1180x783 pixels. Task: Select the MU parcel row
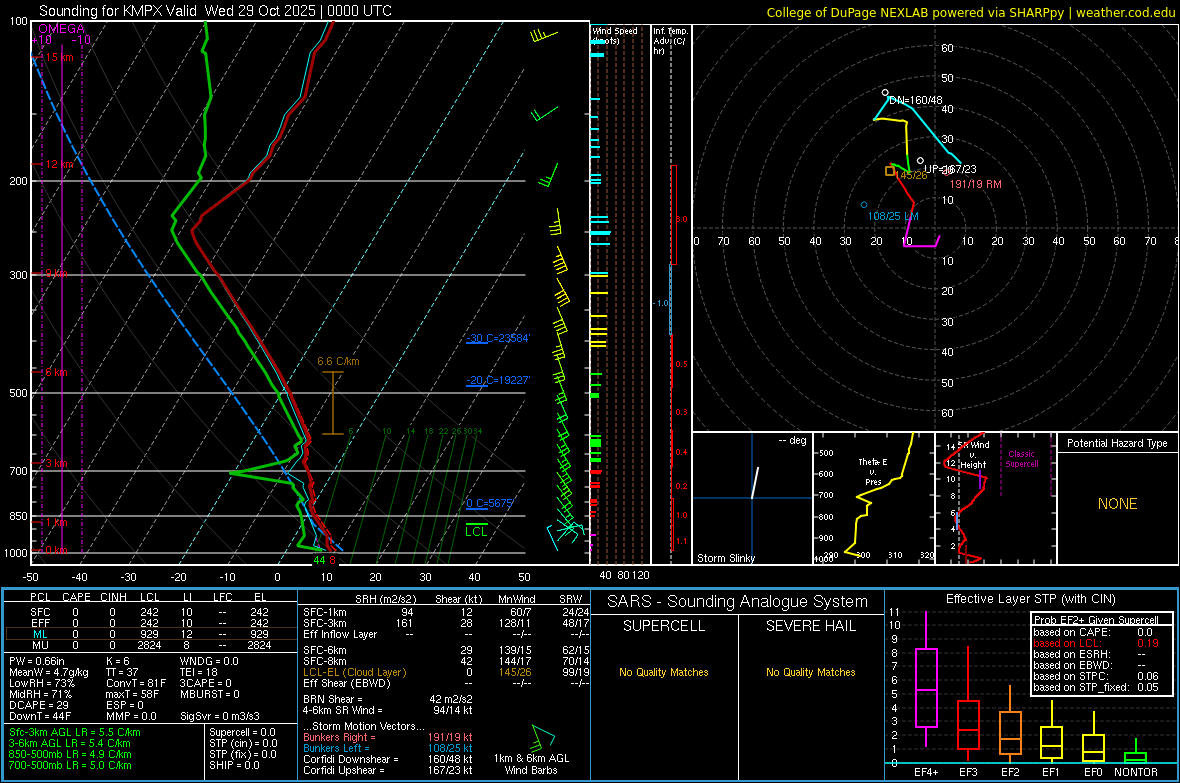click(151, 645)
